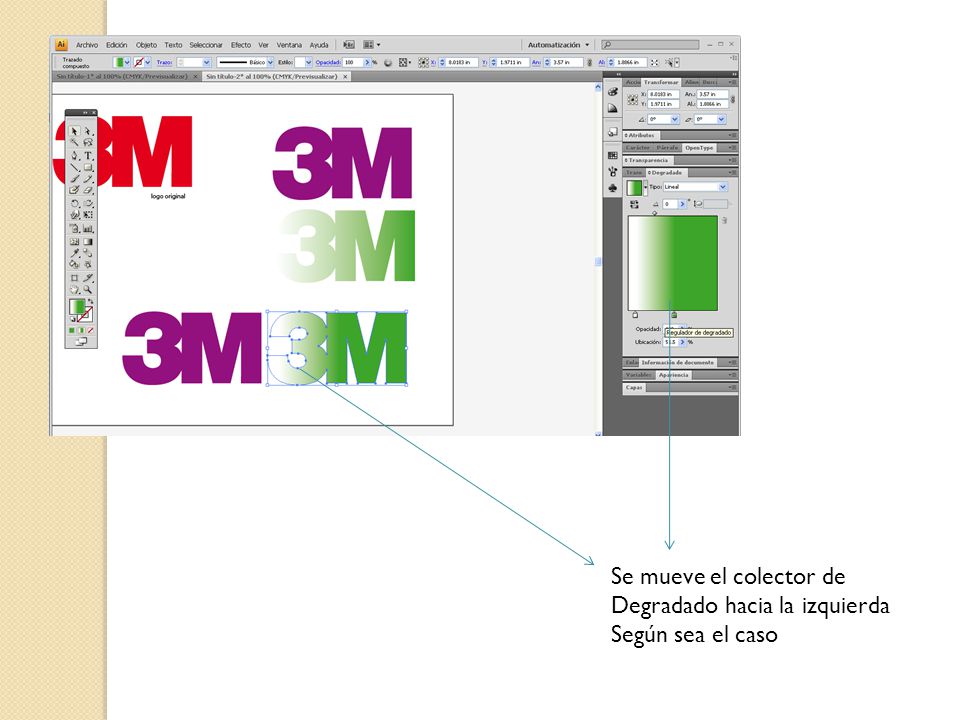
Task: Select the Hand tool
Action: [74, 289]
